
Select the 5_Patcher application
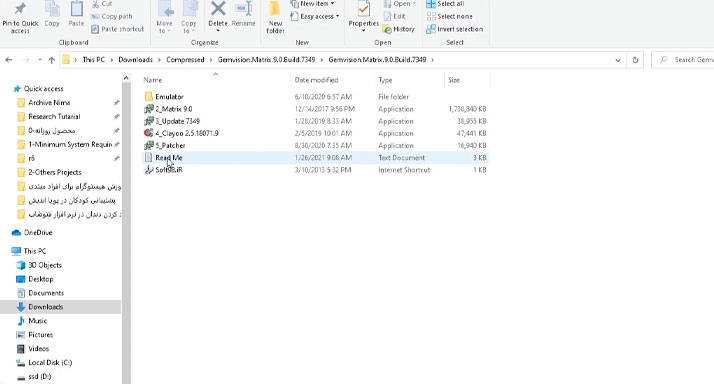click(170, 145)
